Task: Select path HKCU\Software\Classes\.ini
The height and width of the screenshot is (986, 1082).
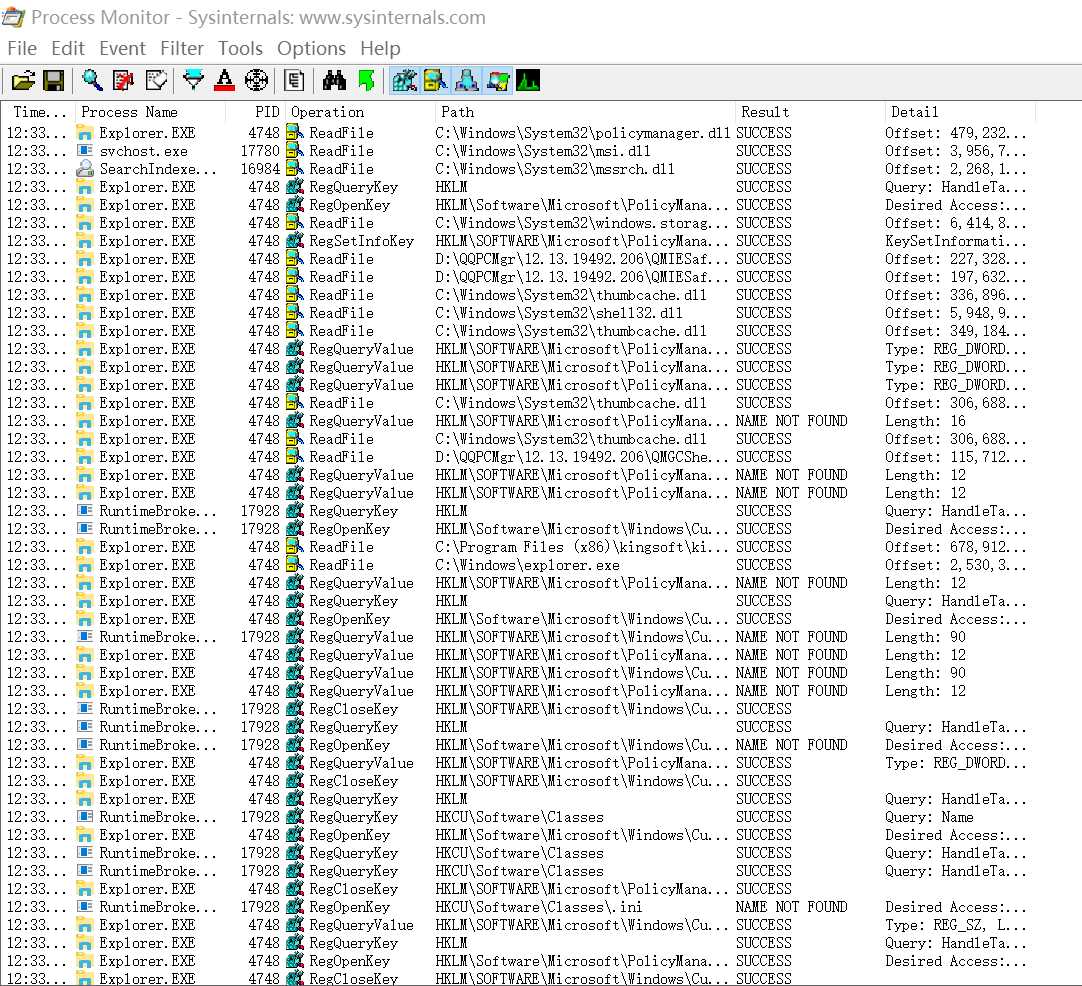Action: pyautogui.click(x=539, y=907)
